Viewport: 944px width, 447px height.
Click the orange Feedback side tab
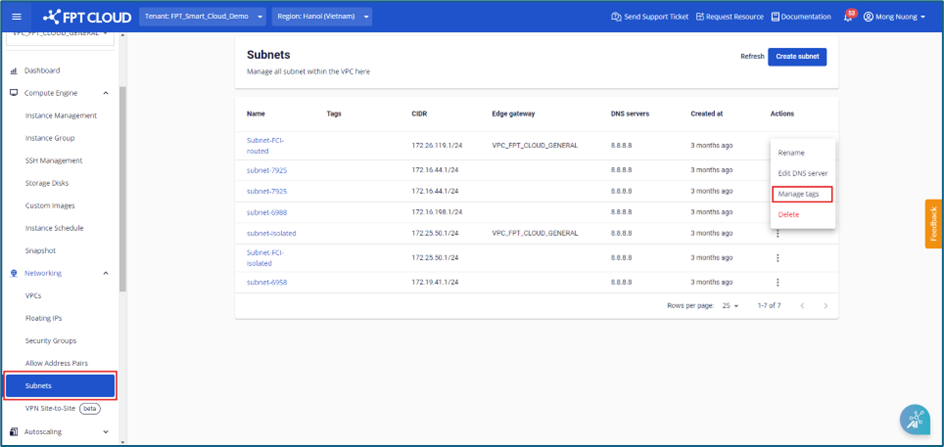tap(934, 223)
